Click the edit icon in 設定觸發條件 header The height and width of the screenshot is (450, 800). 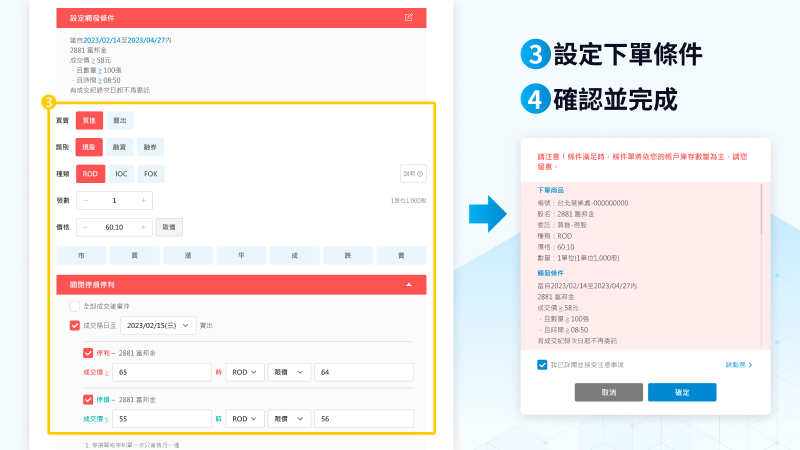click(x=408, y=18)
